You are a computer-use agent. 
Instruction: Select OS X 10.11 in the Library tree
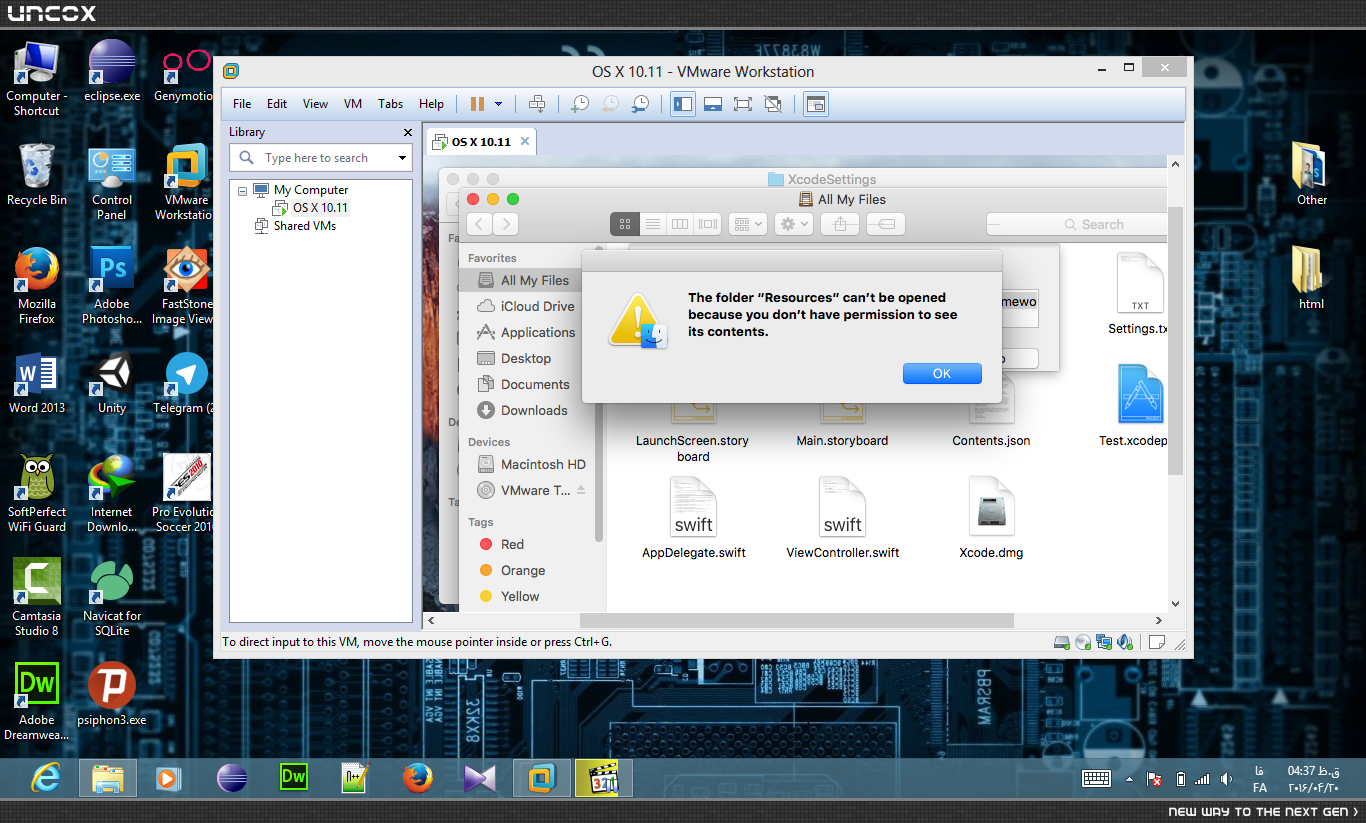click(320, 208)
